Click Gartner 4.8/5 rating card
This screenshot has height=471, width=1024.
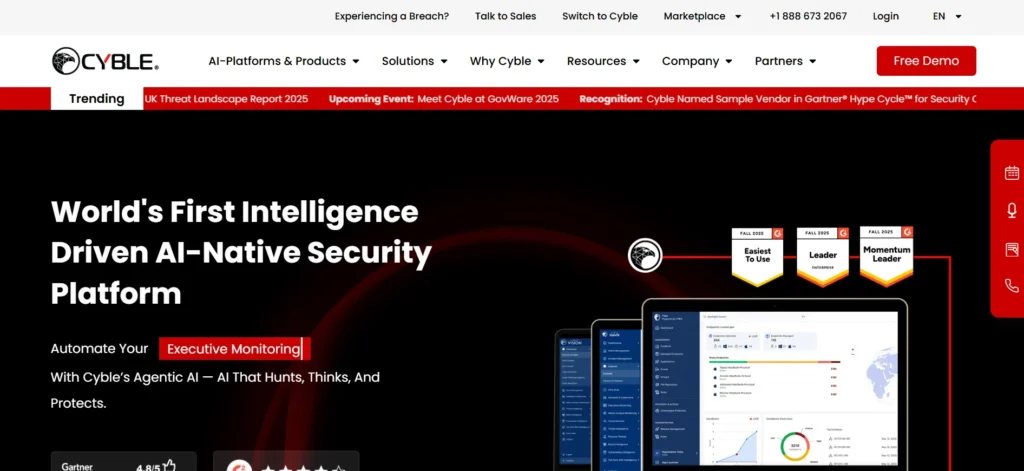(x=123, y=461)
